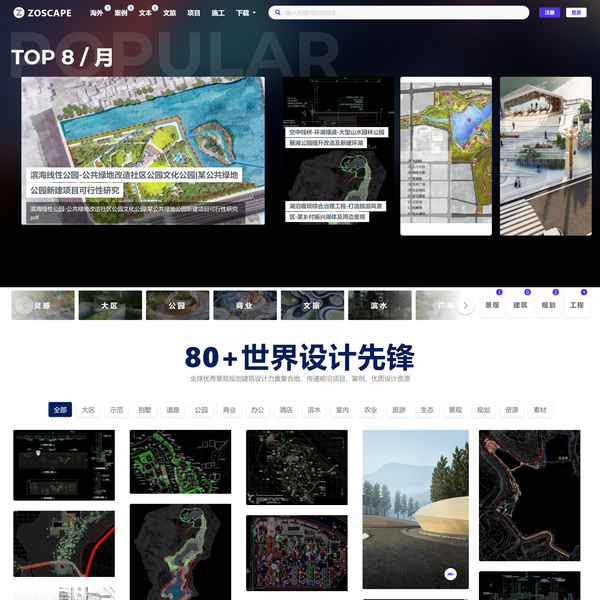The height and width of the screenshot is (600, 600).
Task: Open the aerial plaza rendering thumbnail
Action: coord(546,156)
